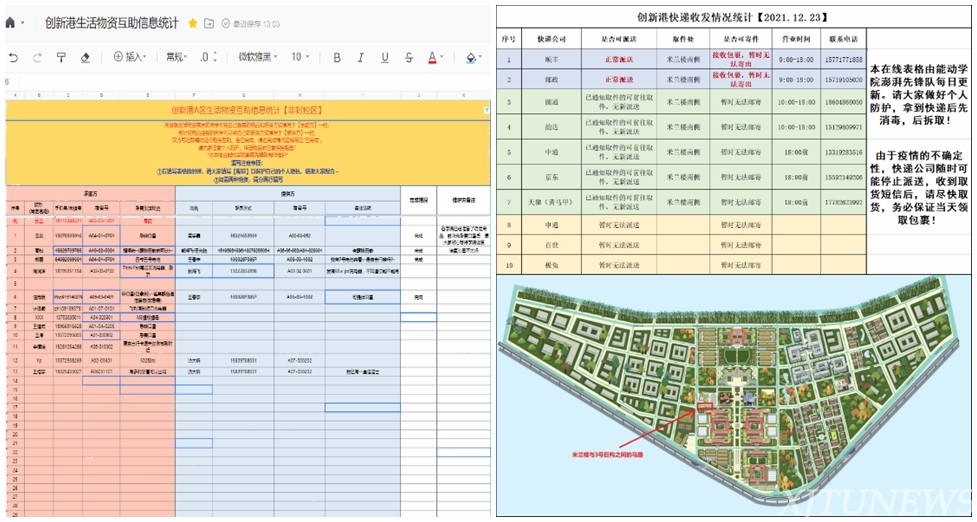Click 暂时无法派送 in the 极兔 row

[x=619, y=263]
